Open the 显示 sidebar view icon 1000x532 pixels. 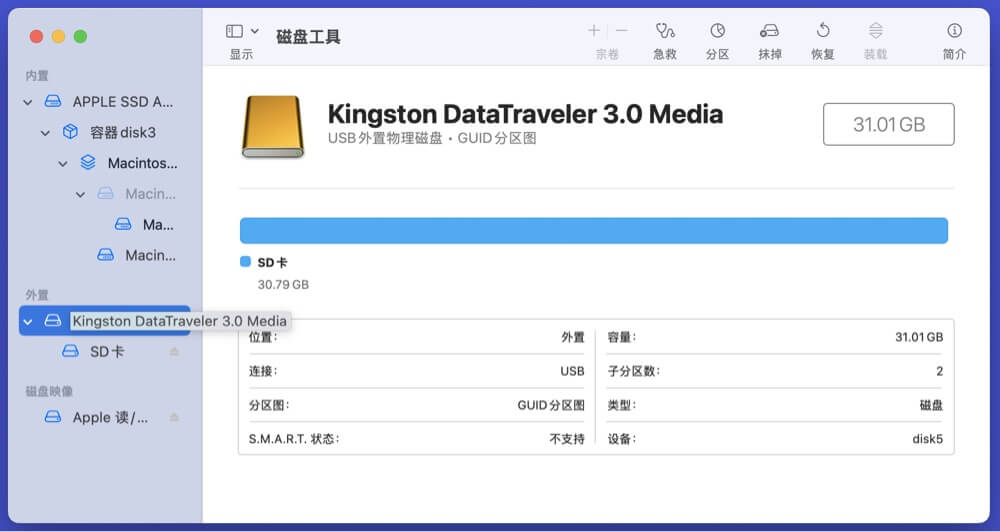pos(234,31)
